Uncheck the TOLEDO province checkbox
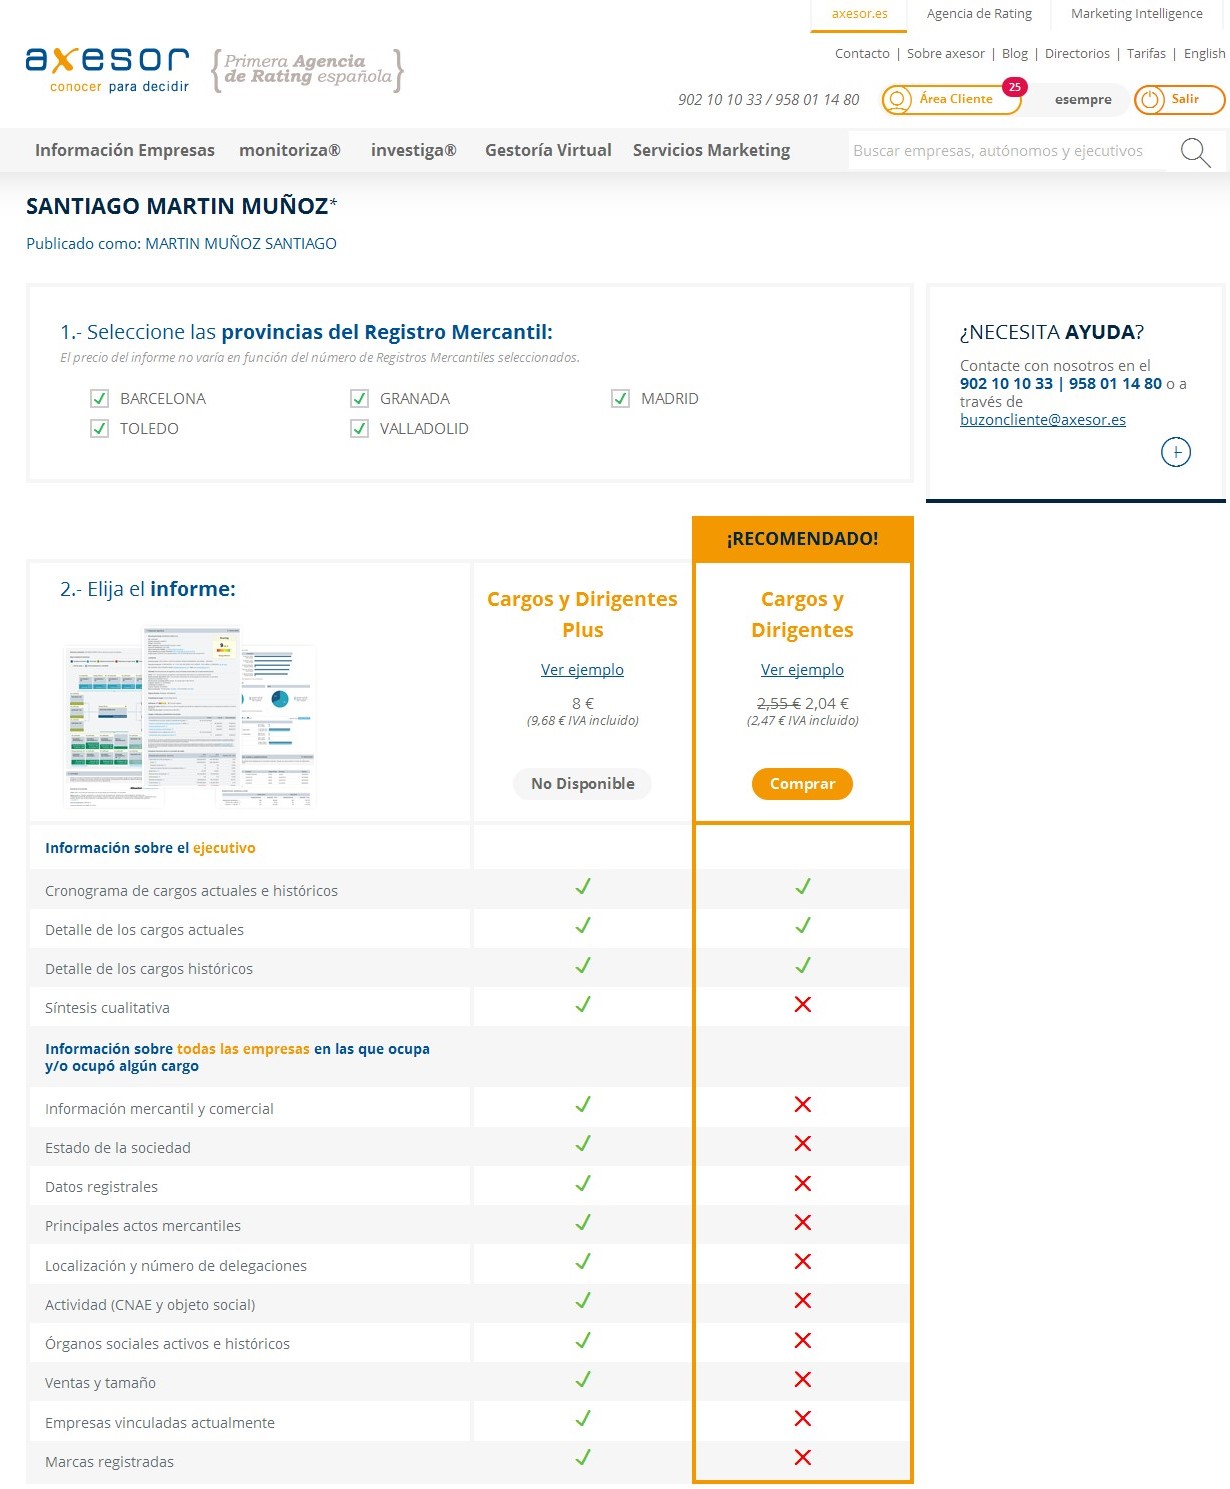Viewport: 1230px width, 1489px height. 99,428
